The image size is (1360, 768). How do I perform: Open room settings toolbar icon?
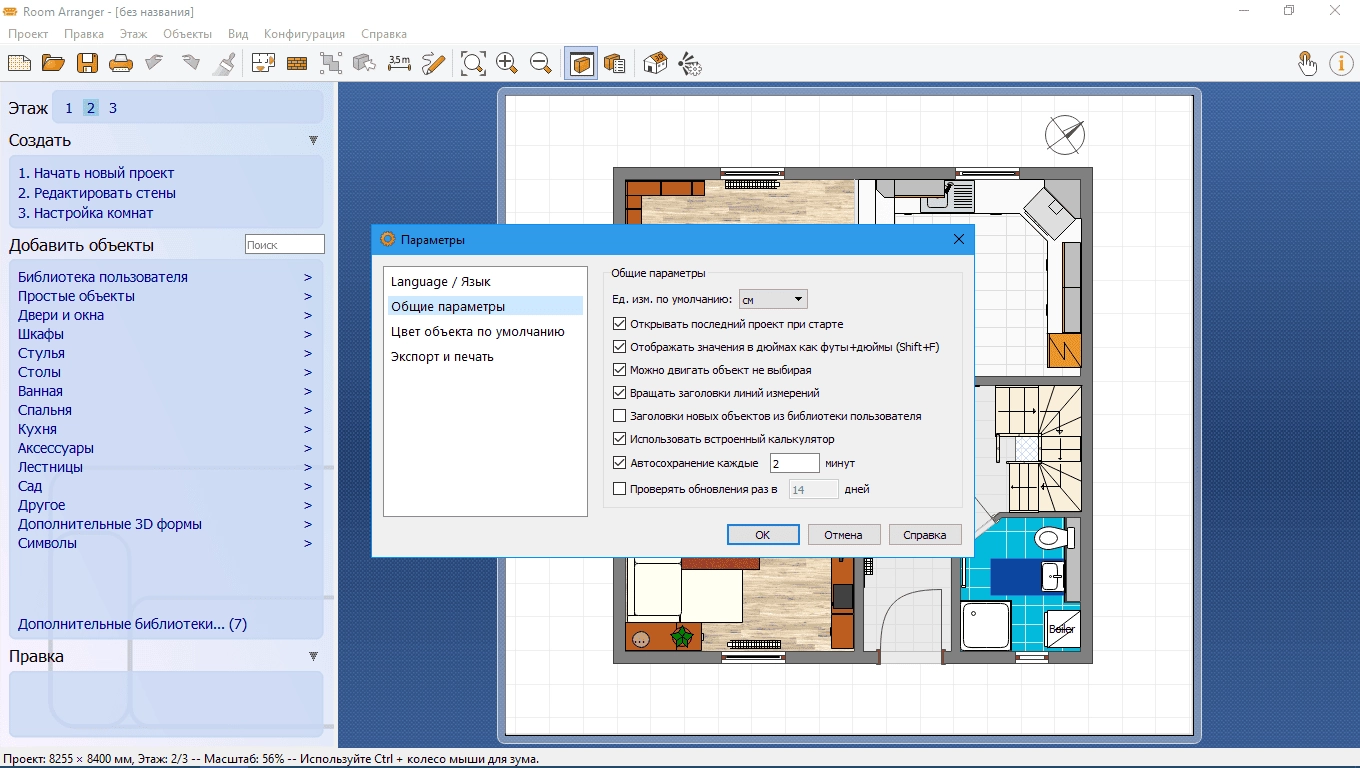tap(263, 63)
